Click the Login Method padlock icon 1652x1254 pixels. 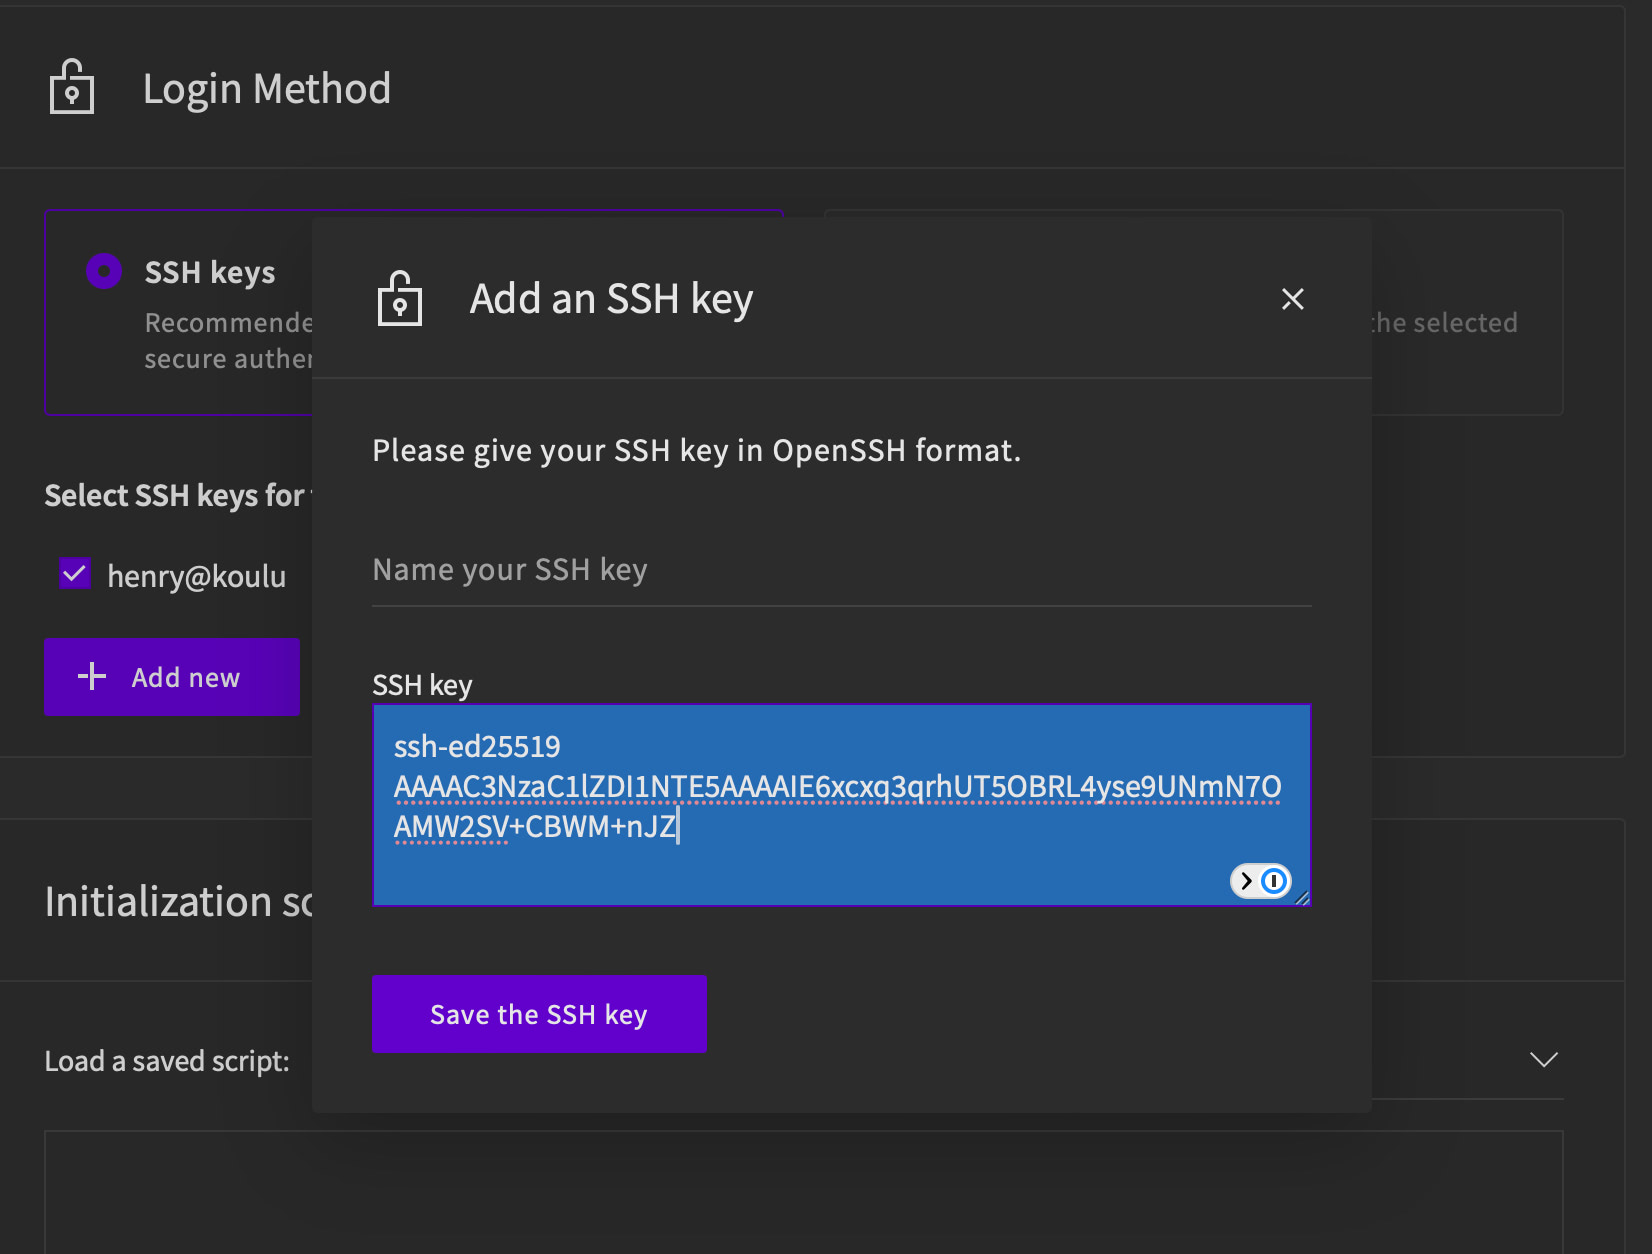pyautogui.click(x=72, y=87)
